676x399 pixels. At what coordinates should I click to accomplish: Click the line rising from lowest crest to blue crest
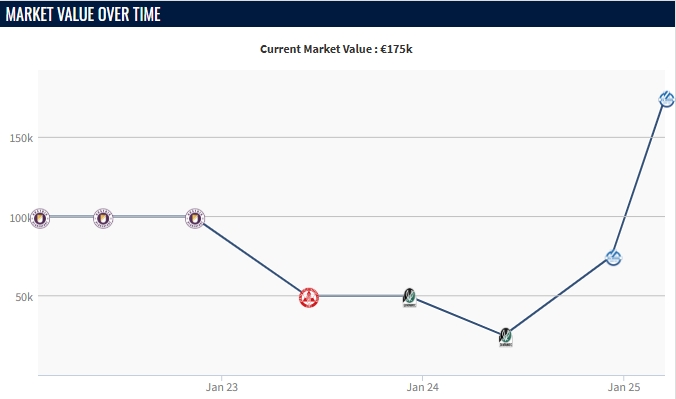pos(560,298)
